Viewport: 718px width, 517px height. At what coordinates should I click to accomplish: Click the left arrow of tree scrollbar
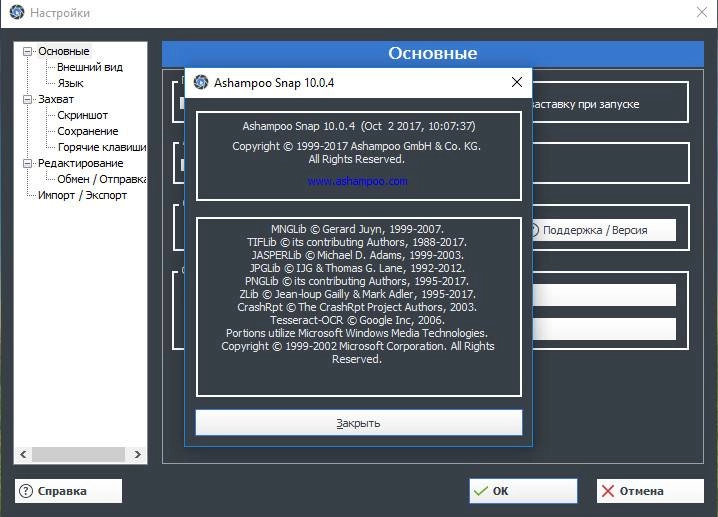coord(23,455)
